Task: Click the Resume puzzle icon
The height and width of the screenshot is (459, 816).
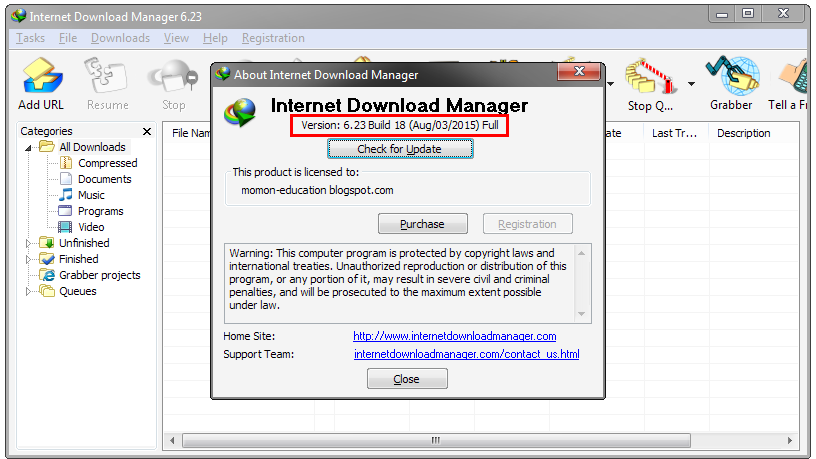Action: (106, 76)
